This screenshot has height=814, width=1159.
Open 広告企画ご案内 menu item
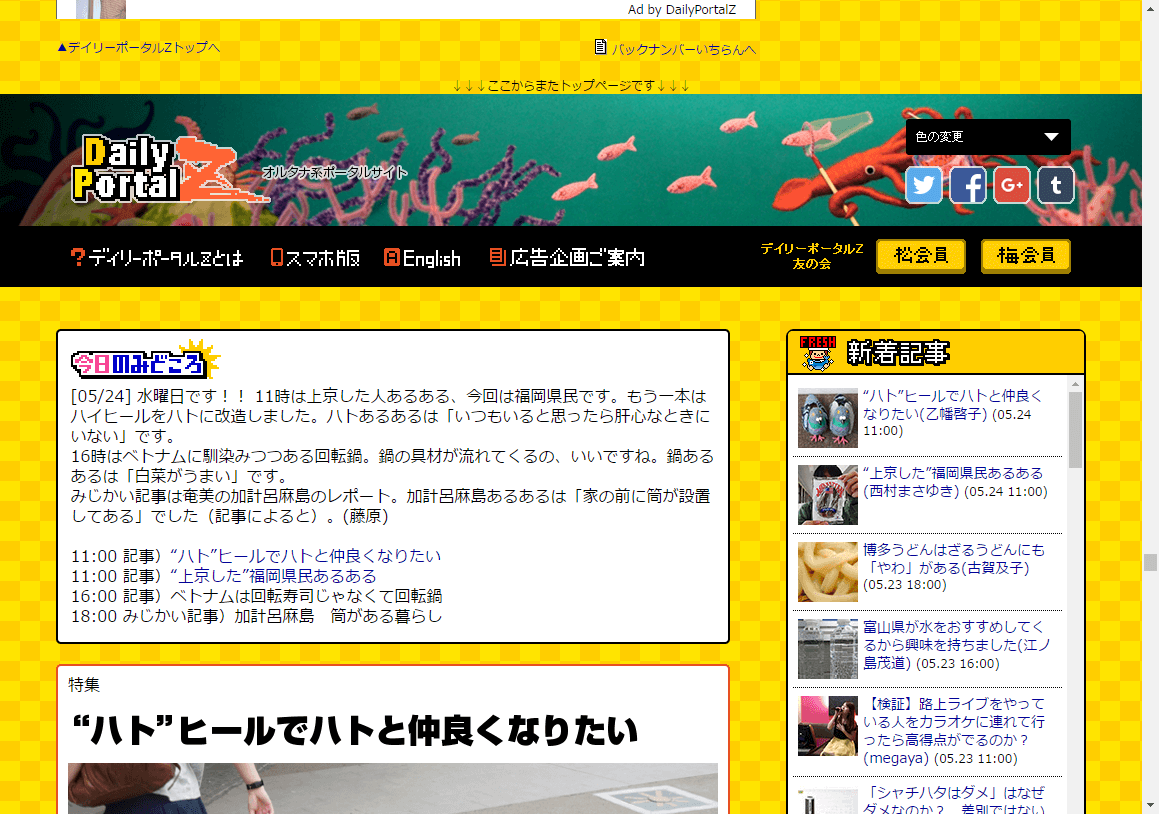click(567, 258)
